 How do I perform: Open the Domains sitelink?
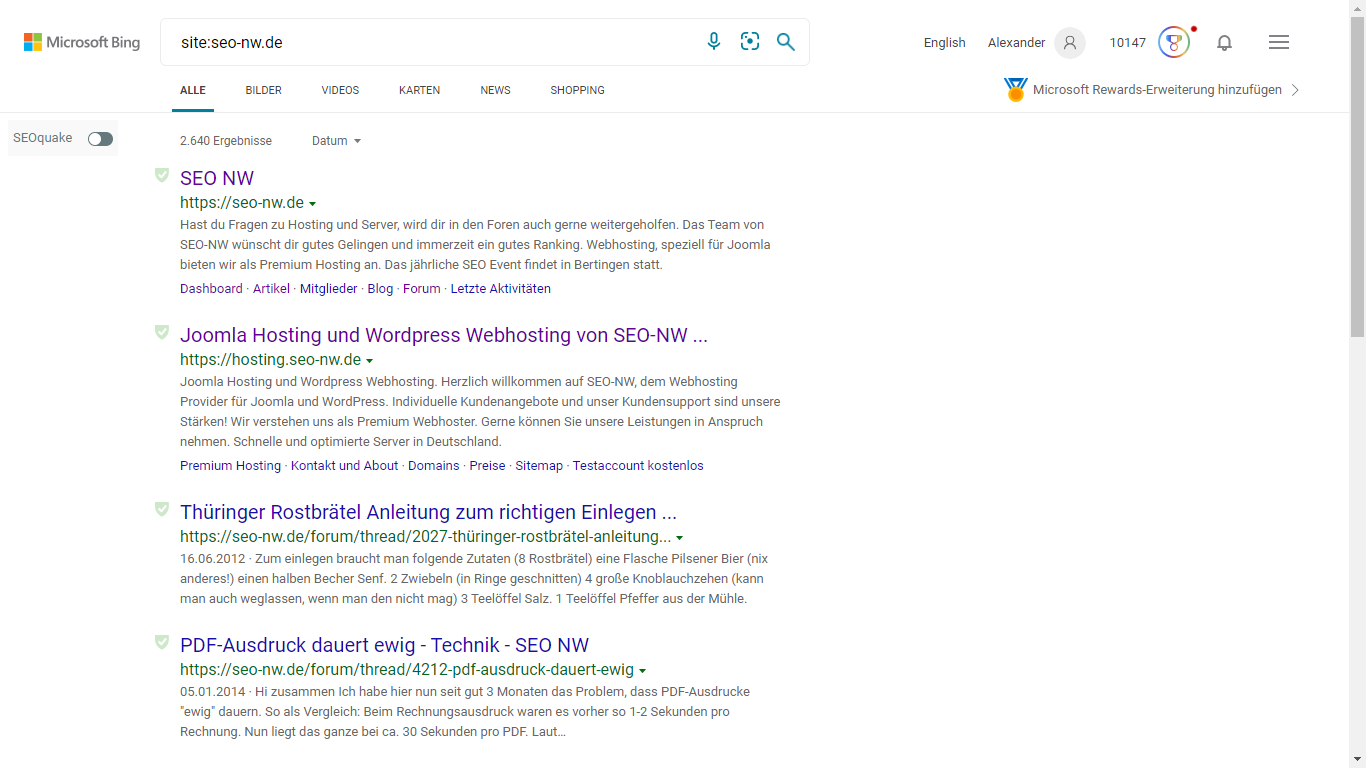click(x=434, y=466)
